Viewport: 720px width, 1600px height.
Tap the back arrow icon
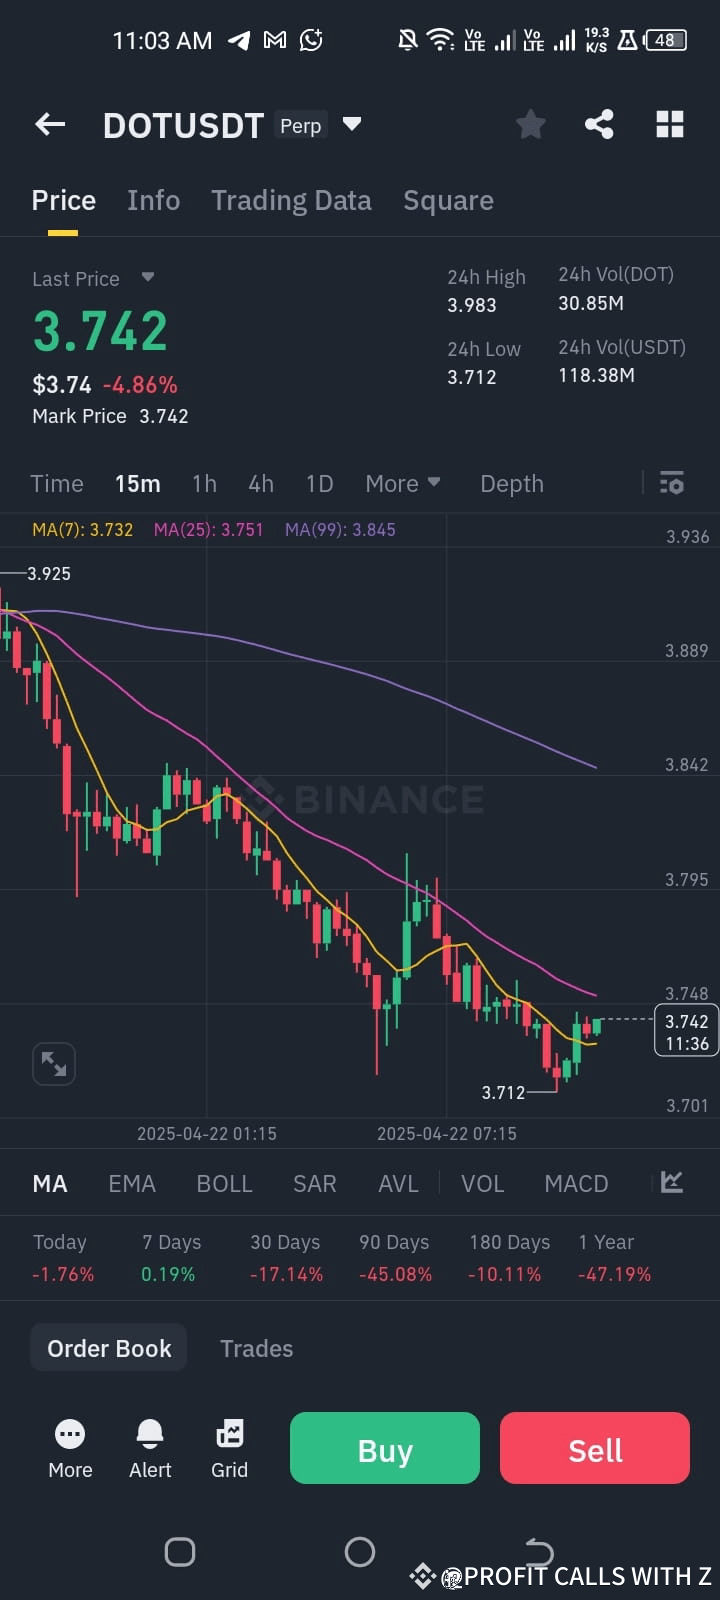pos(50,124)
